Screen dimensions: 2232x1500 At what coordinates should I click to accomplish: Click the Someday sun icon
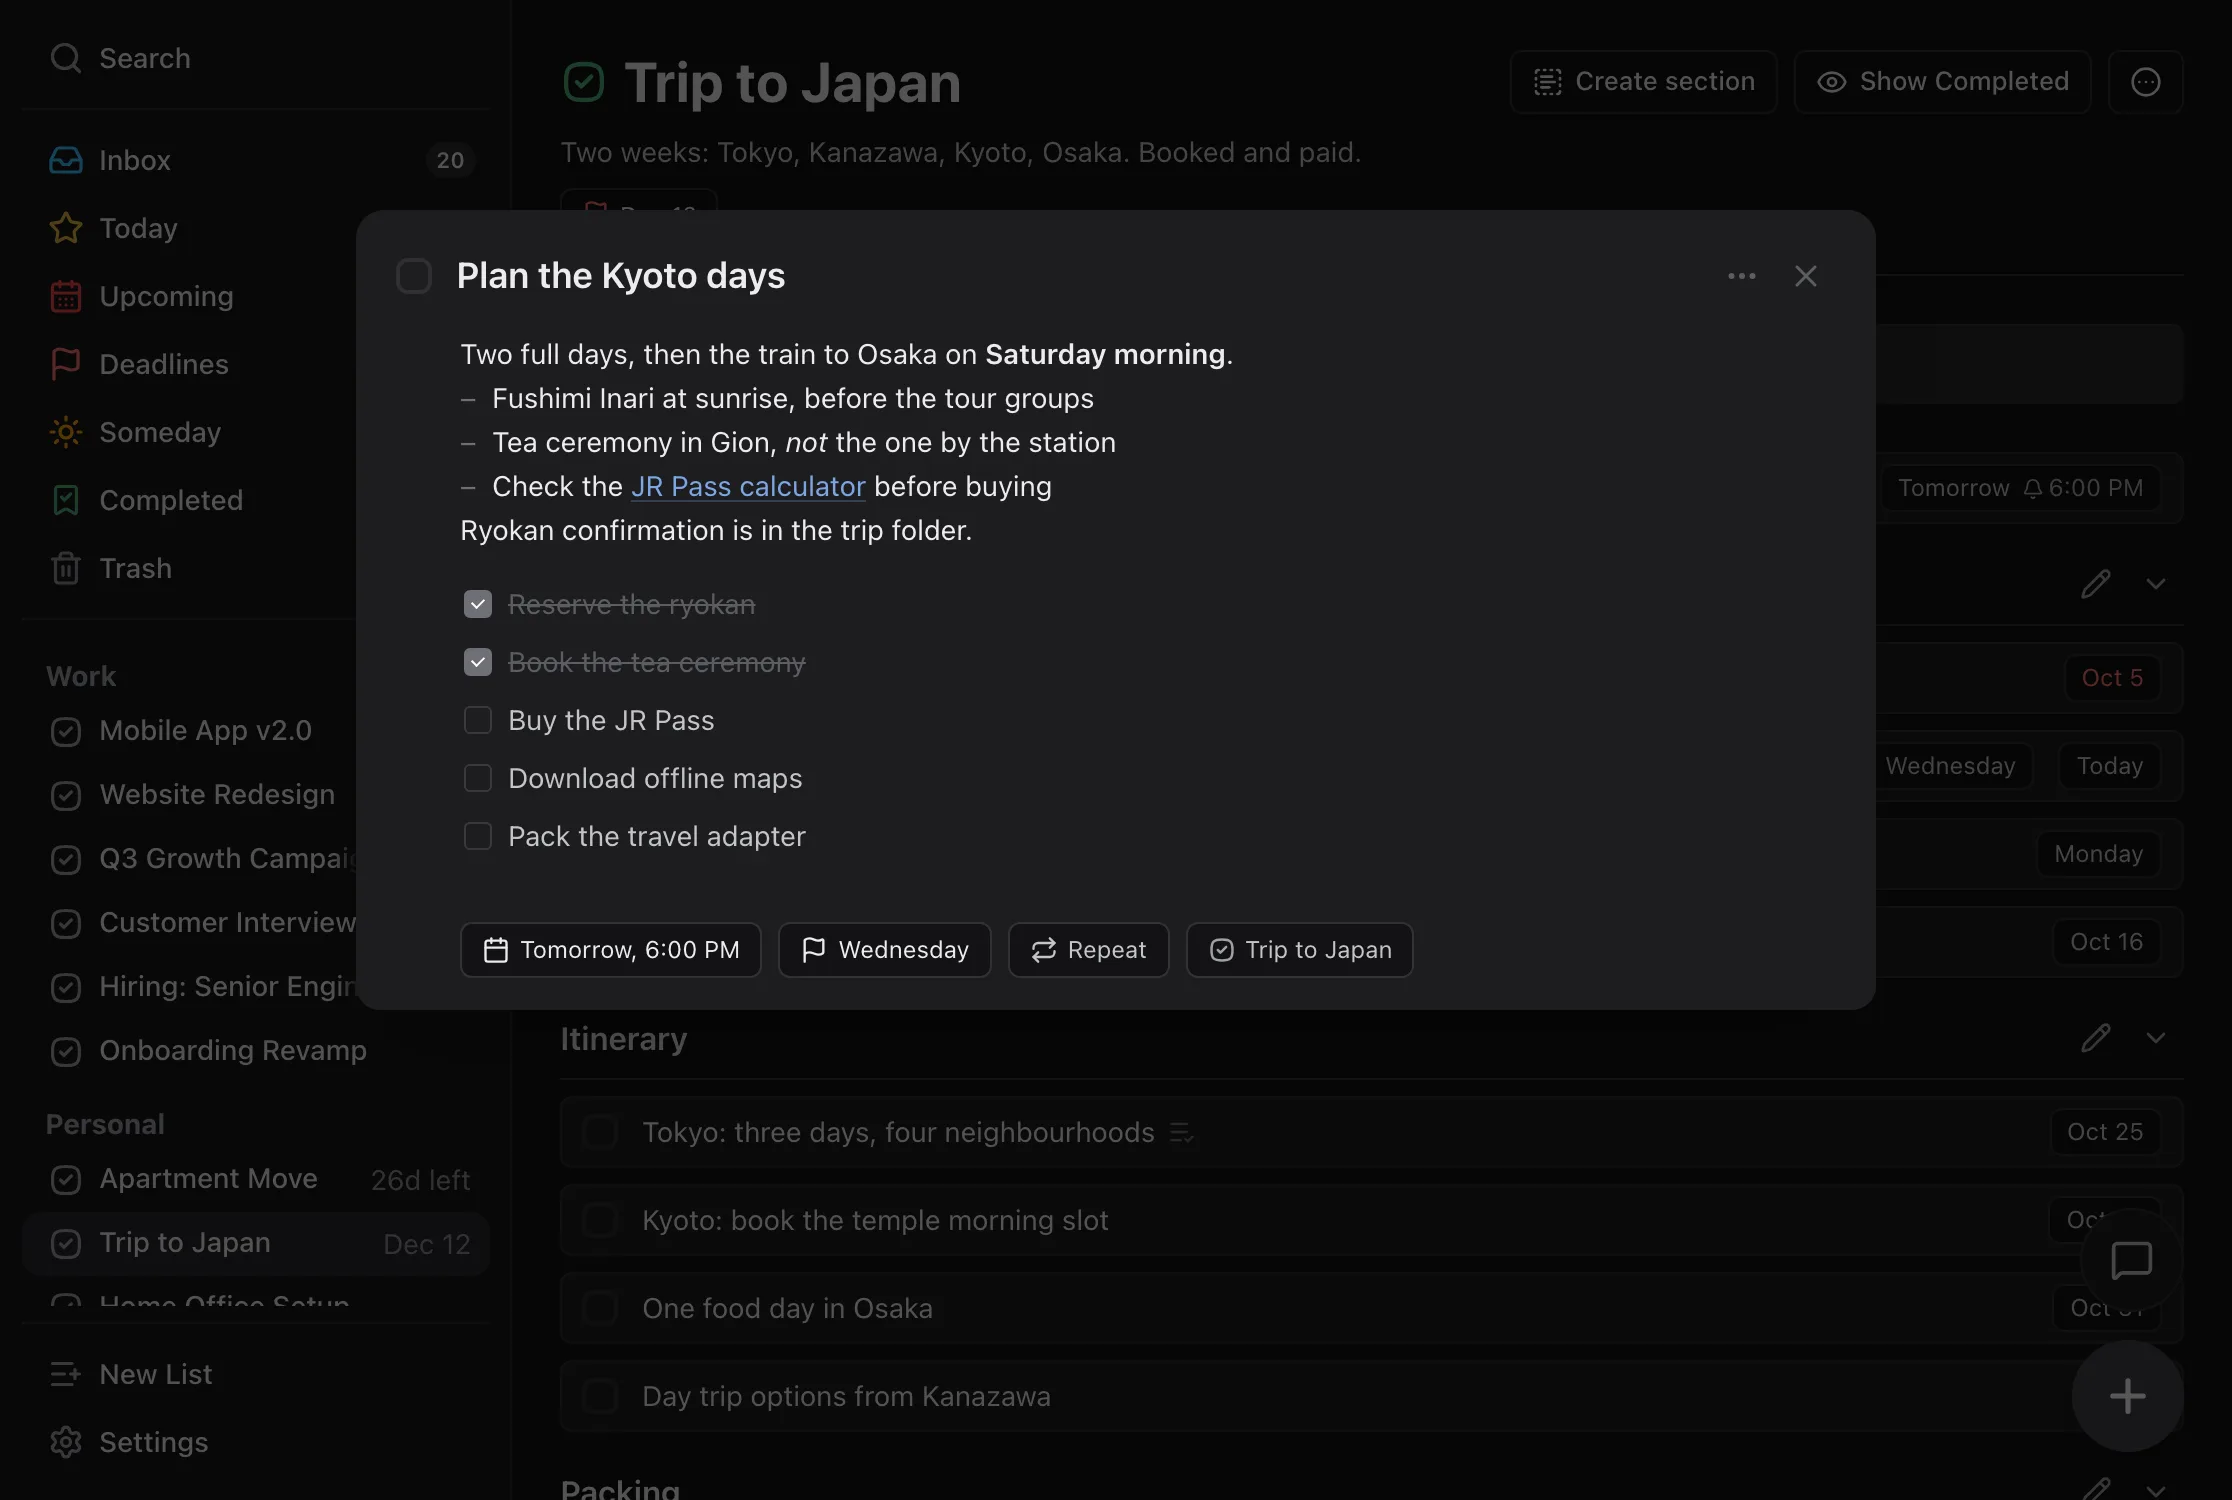[x=66, y=432]
